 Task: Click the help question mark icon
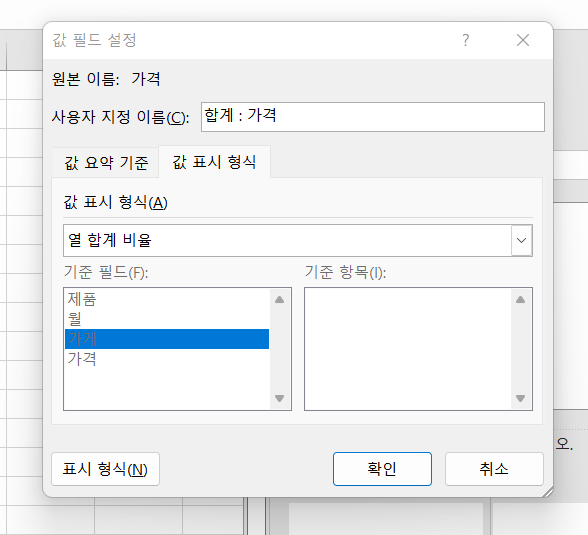point(465,40)
